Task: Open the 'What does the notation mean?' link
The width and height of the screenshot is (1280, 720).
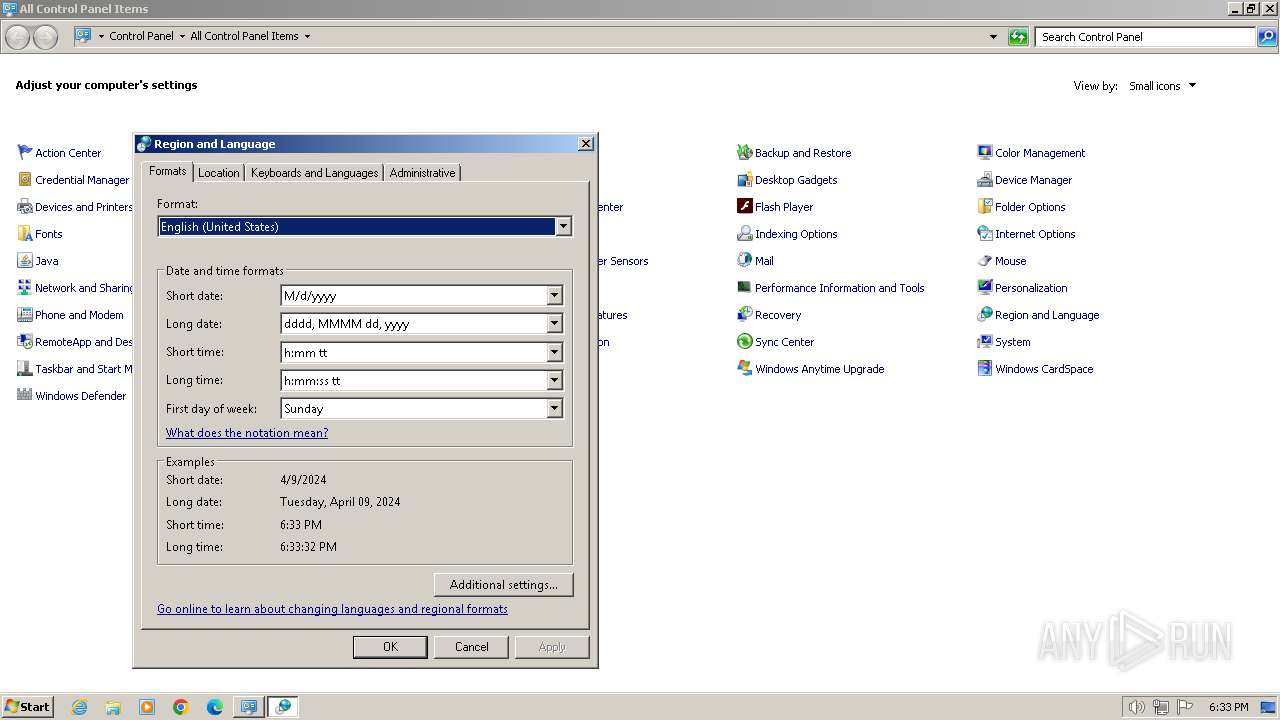Action: click(x=247, y=433)
